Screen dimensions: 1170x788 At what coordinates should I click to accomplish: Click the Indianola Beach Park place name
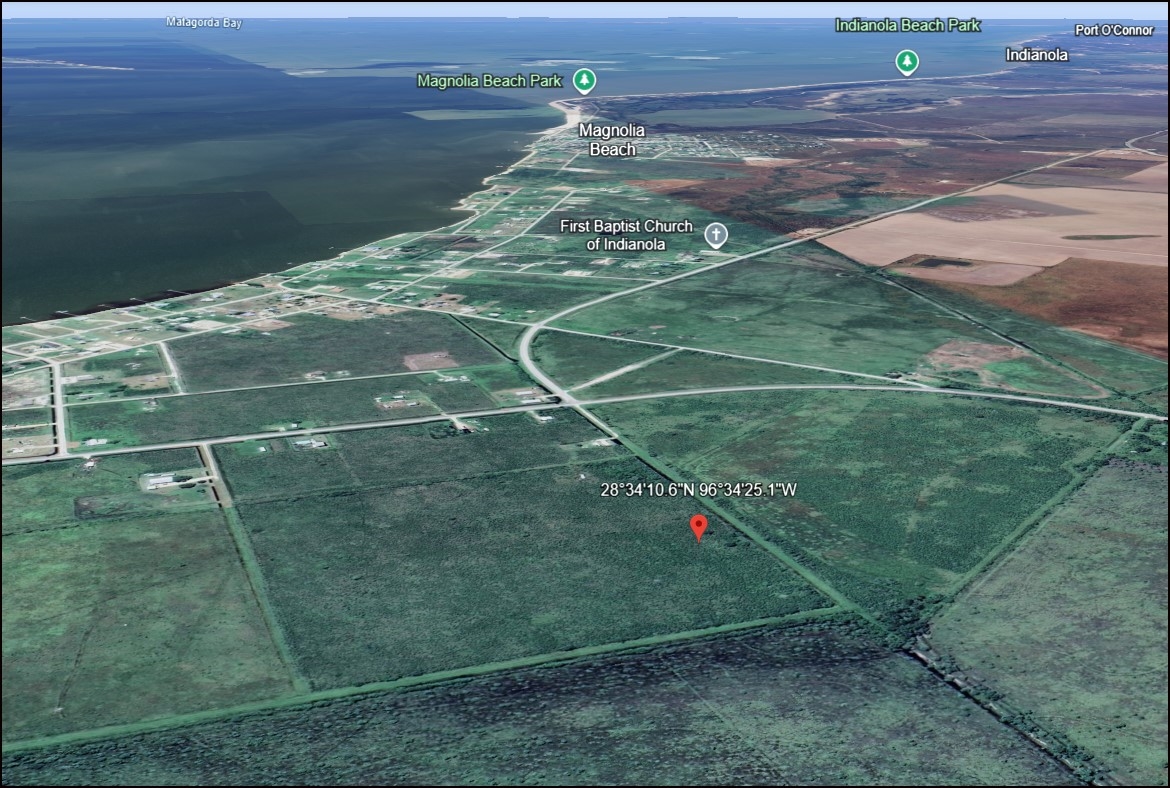pyautogui.click(x=908, y=25)
